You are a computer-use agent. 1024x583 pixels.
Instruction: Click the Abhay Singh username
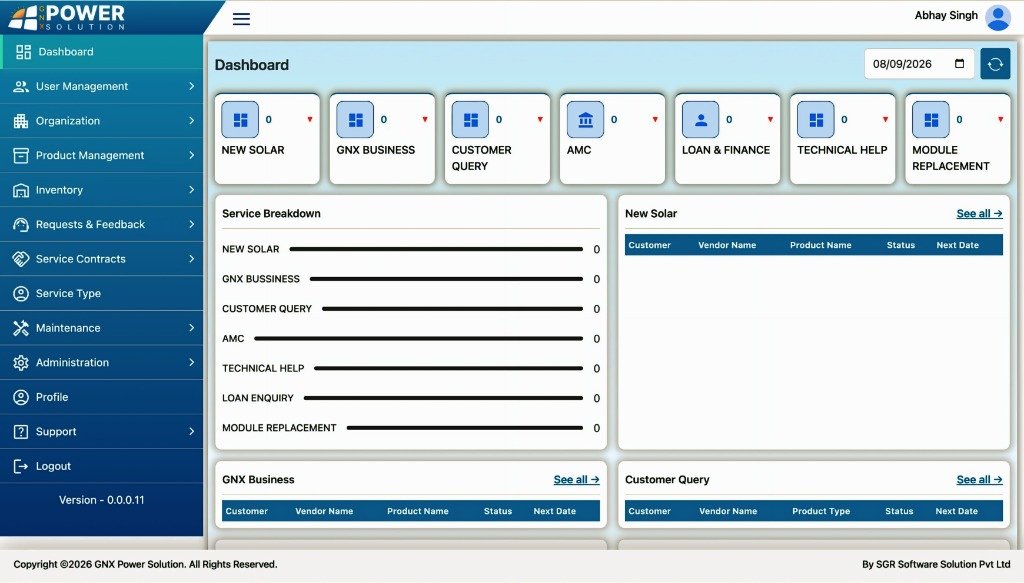tap(946, 16)
